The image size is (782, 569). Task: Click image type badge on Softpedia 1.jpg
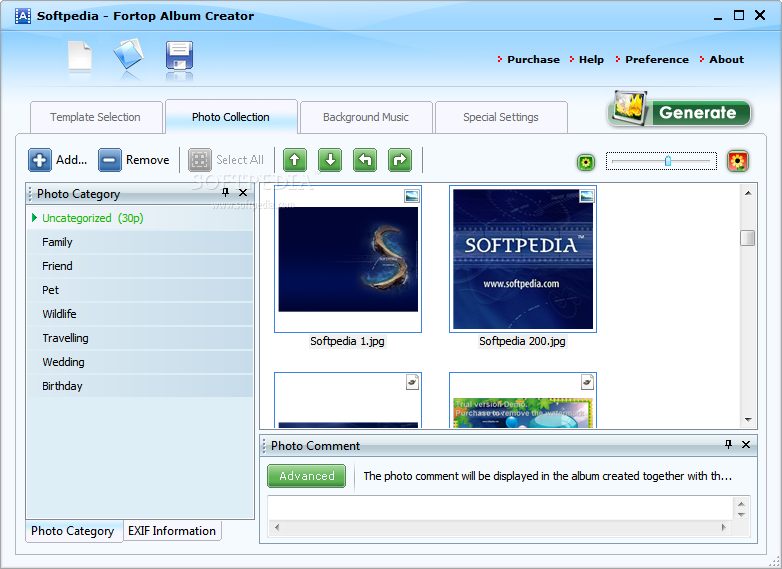tap(412, 196)
